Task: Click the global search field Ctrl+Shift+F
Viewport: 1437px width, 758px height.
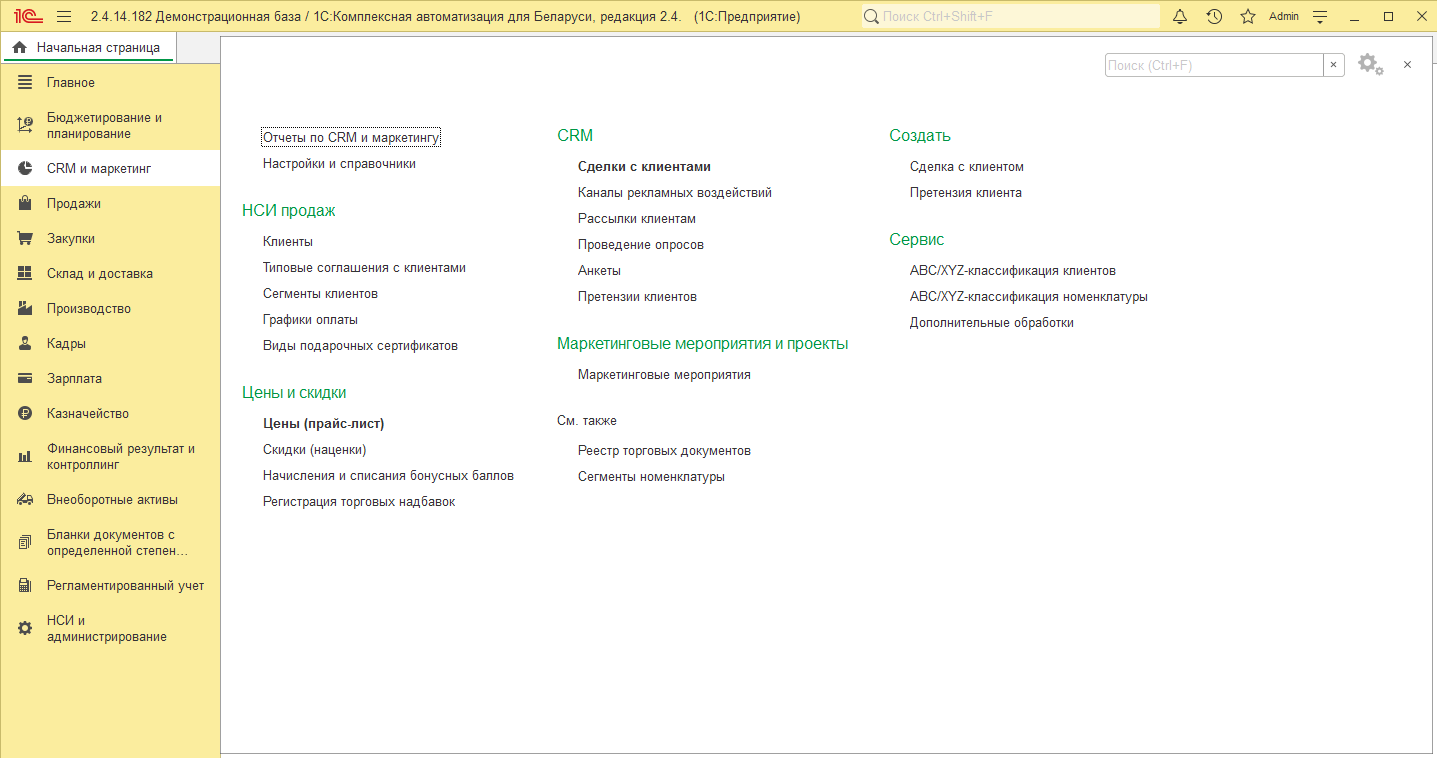Action: (1010, 16)
